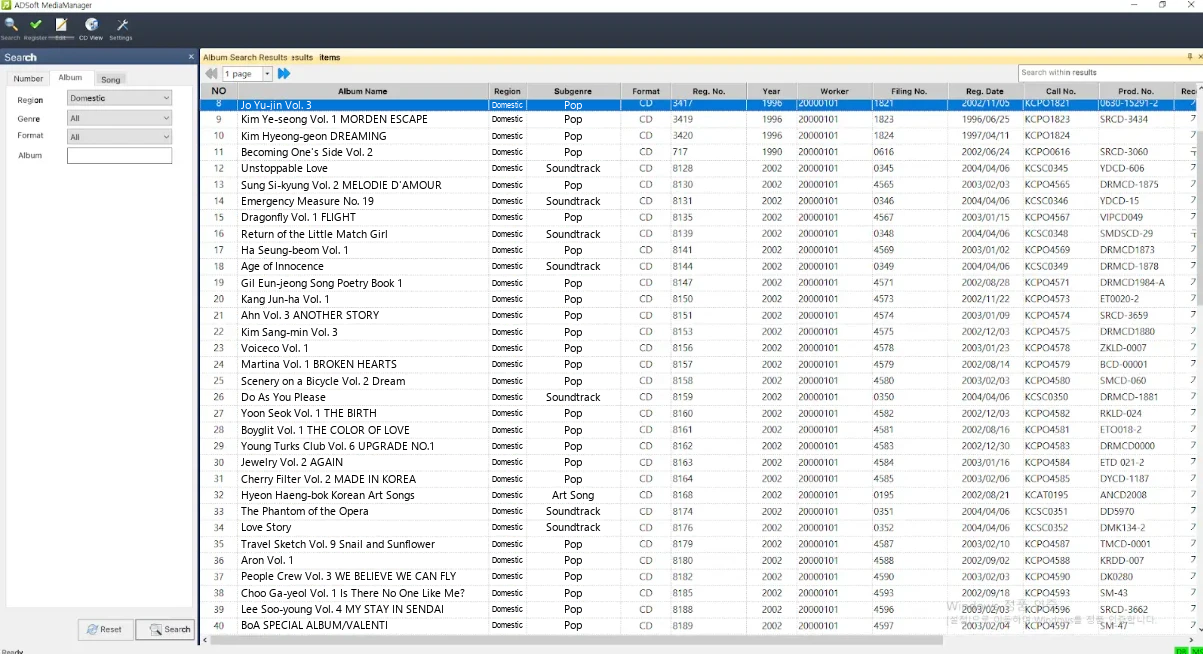
Task: Click the Register checkmark icon
Action: tap(36, 28)
